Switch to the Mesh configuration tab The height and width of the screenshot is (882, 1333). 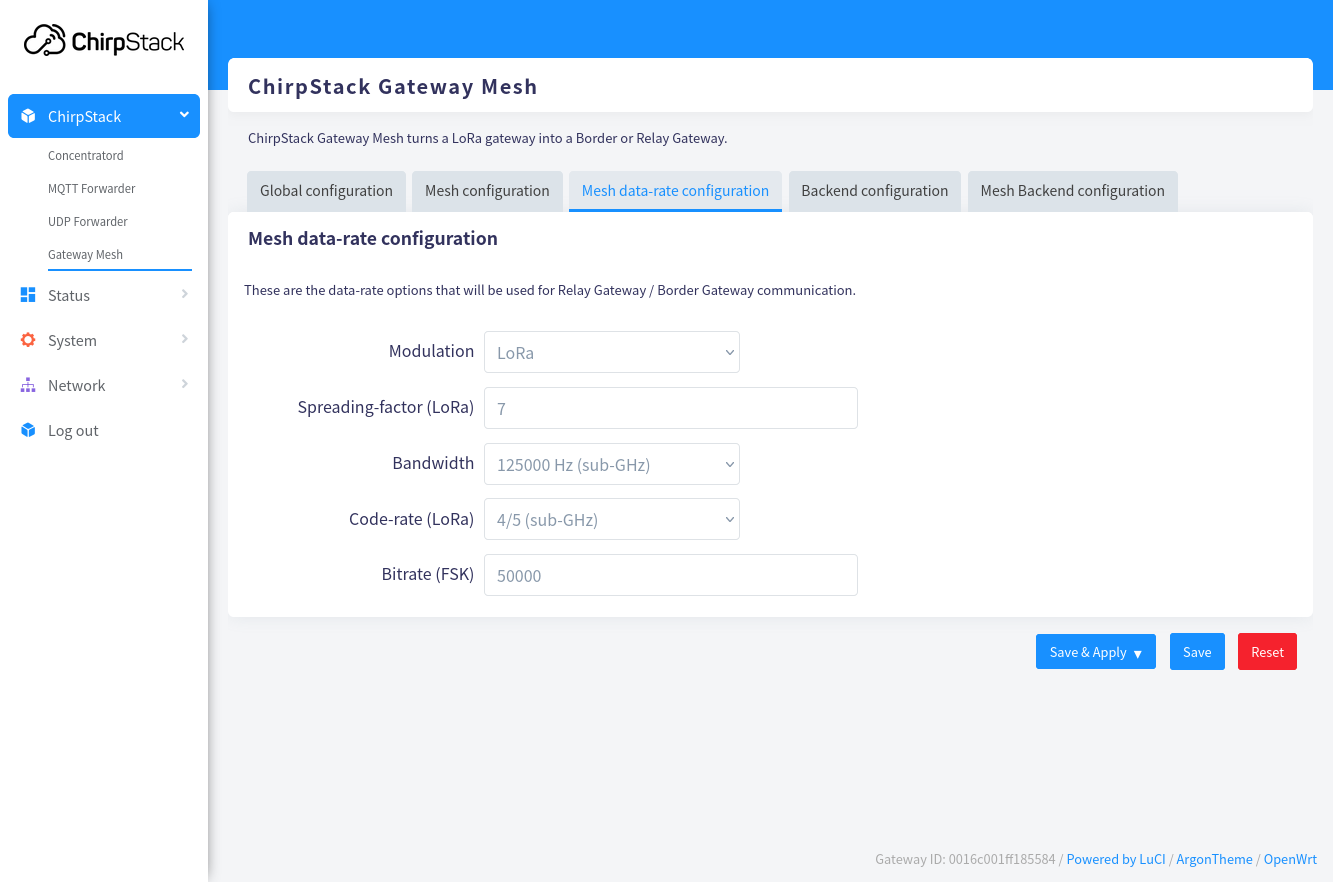tap(487, 191)
